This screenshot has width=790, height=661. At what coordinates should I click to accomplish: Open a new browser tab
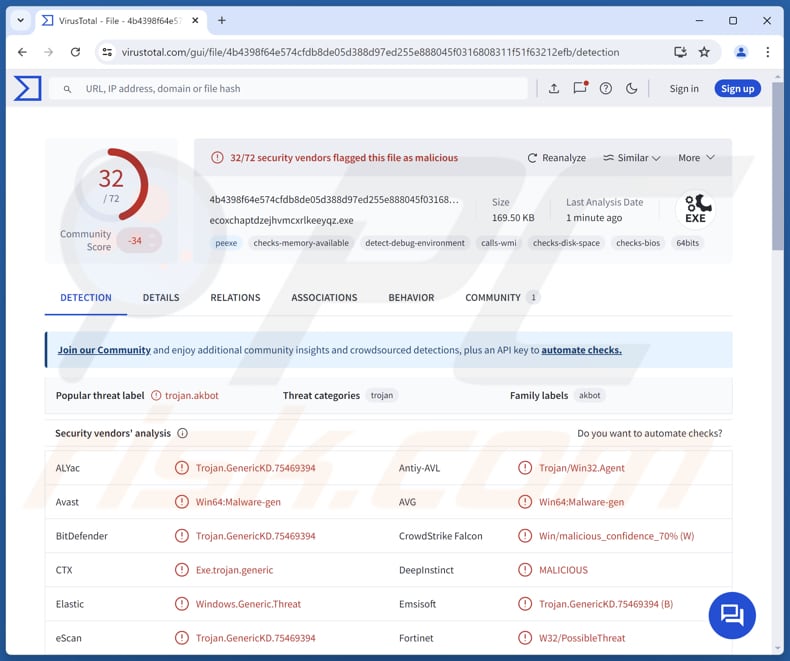[x=222, y=21]
